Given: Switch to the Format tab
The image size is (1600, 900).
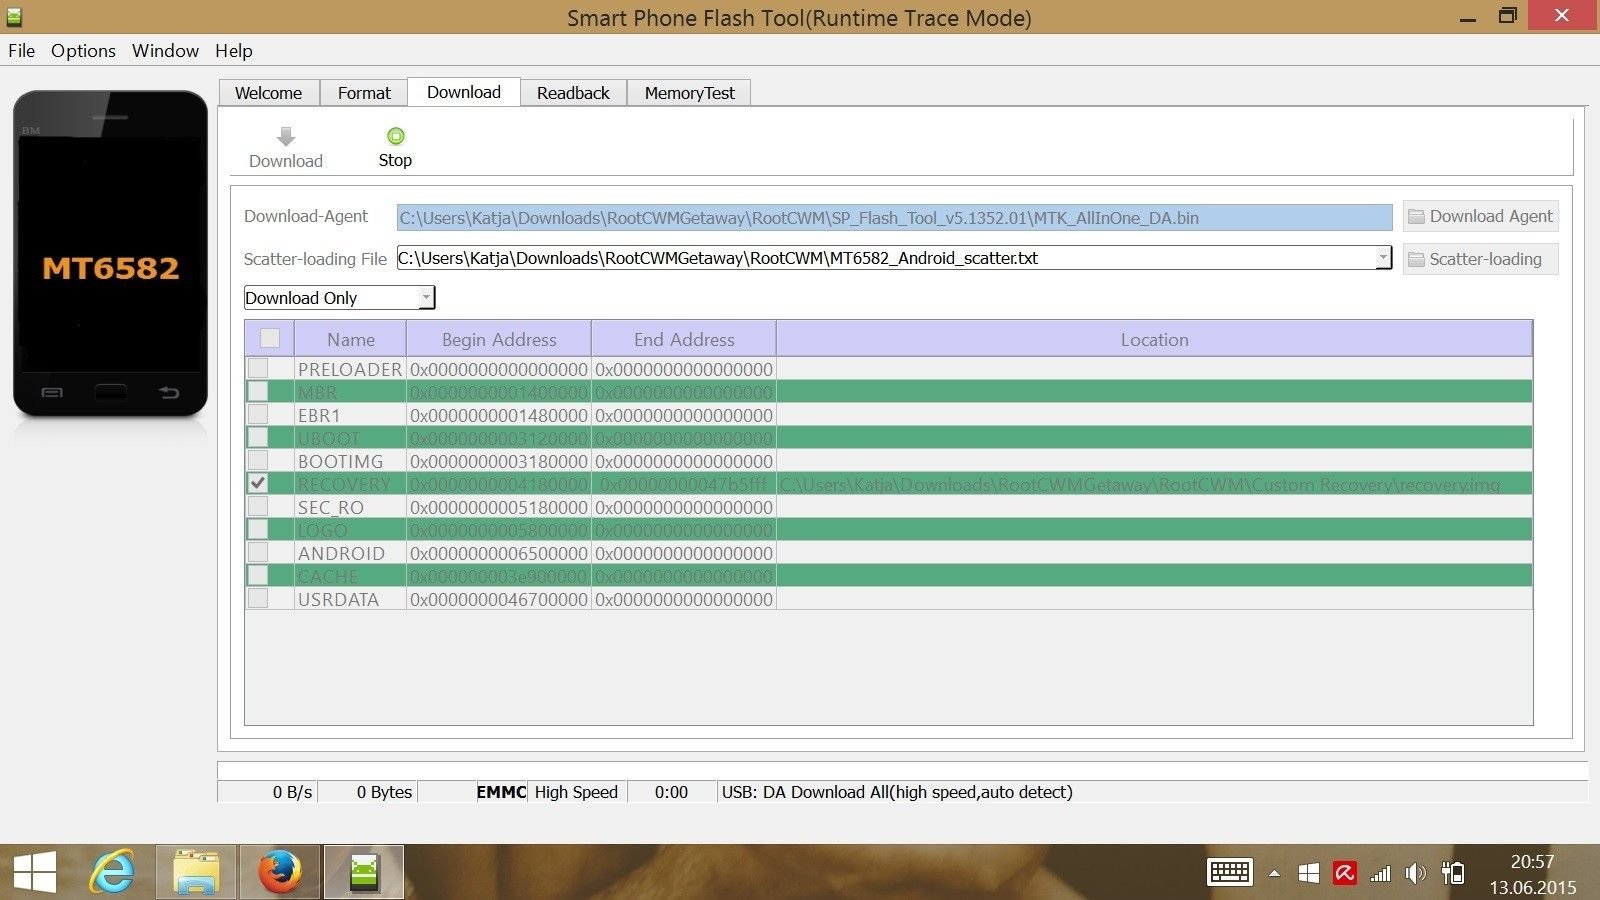Looking at the screenshot, I should point(364,93).
